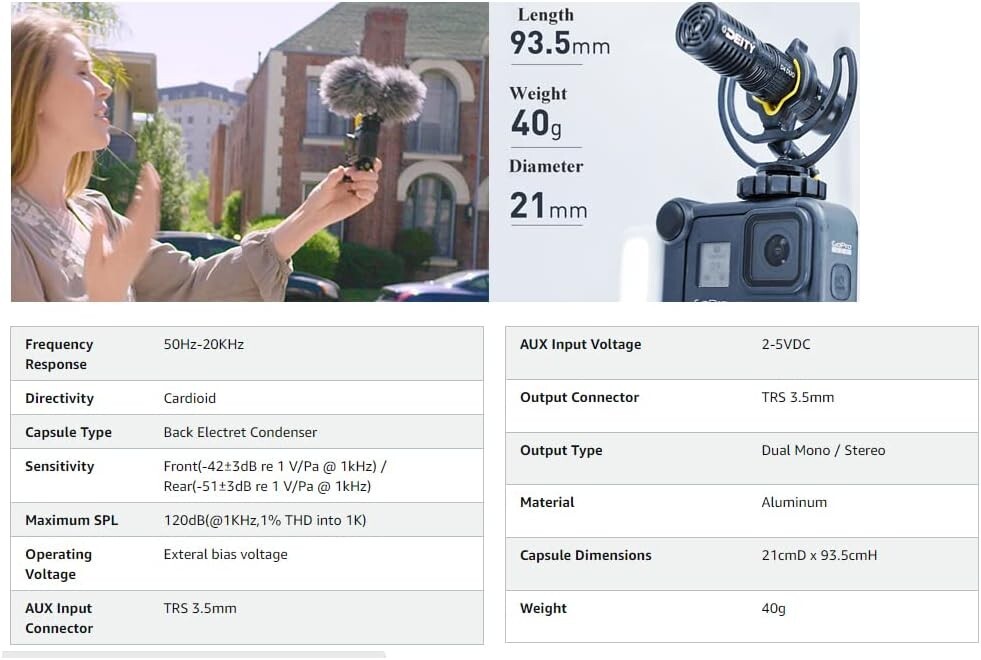Click the 'Back Electret Condenser' value

(240, 432)
